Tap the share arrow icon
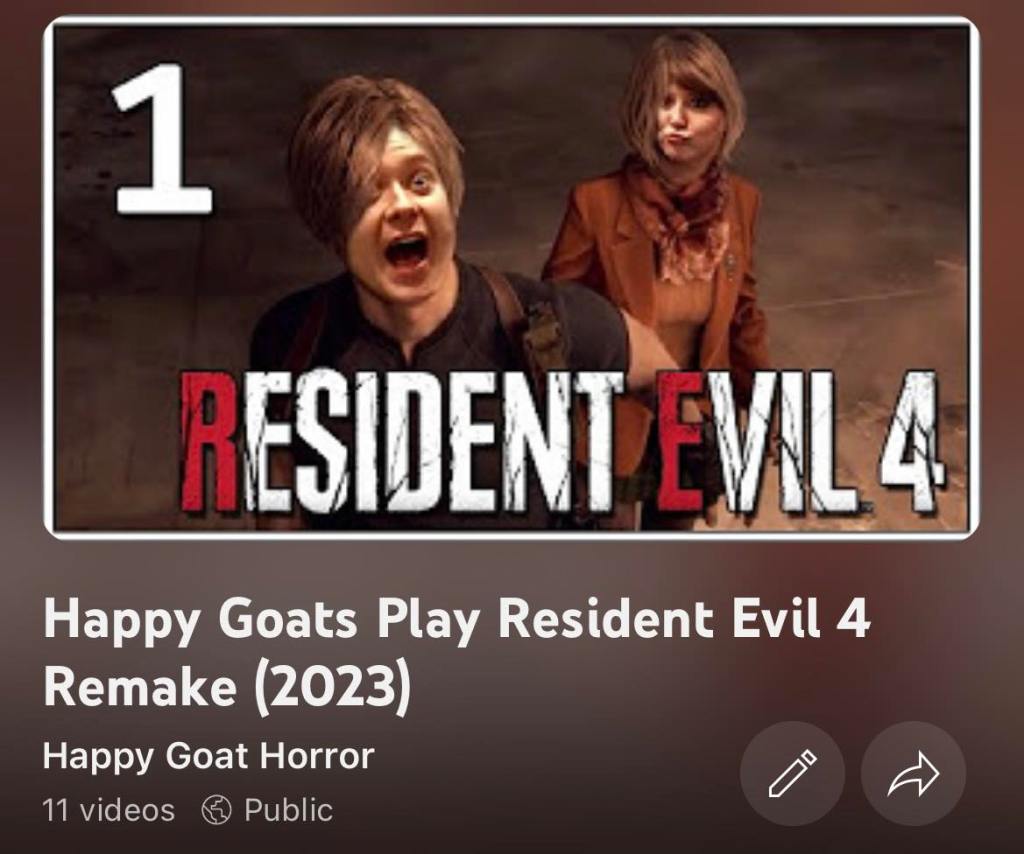The image size is (1024, 854). click(x=913, y=774)
